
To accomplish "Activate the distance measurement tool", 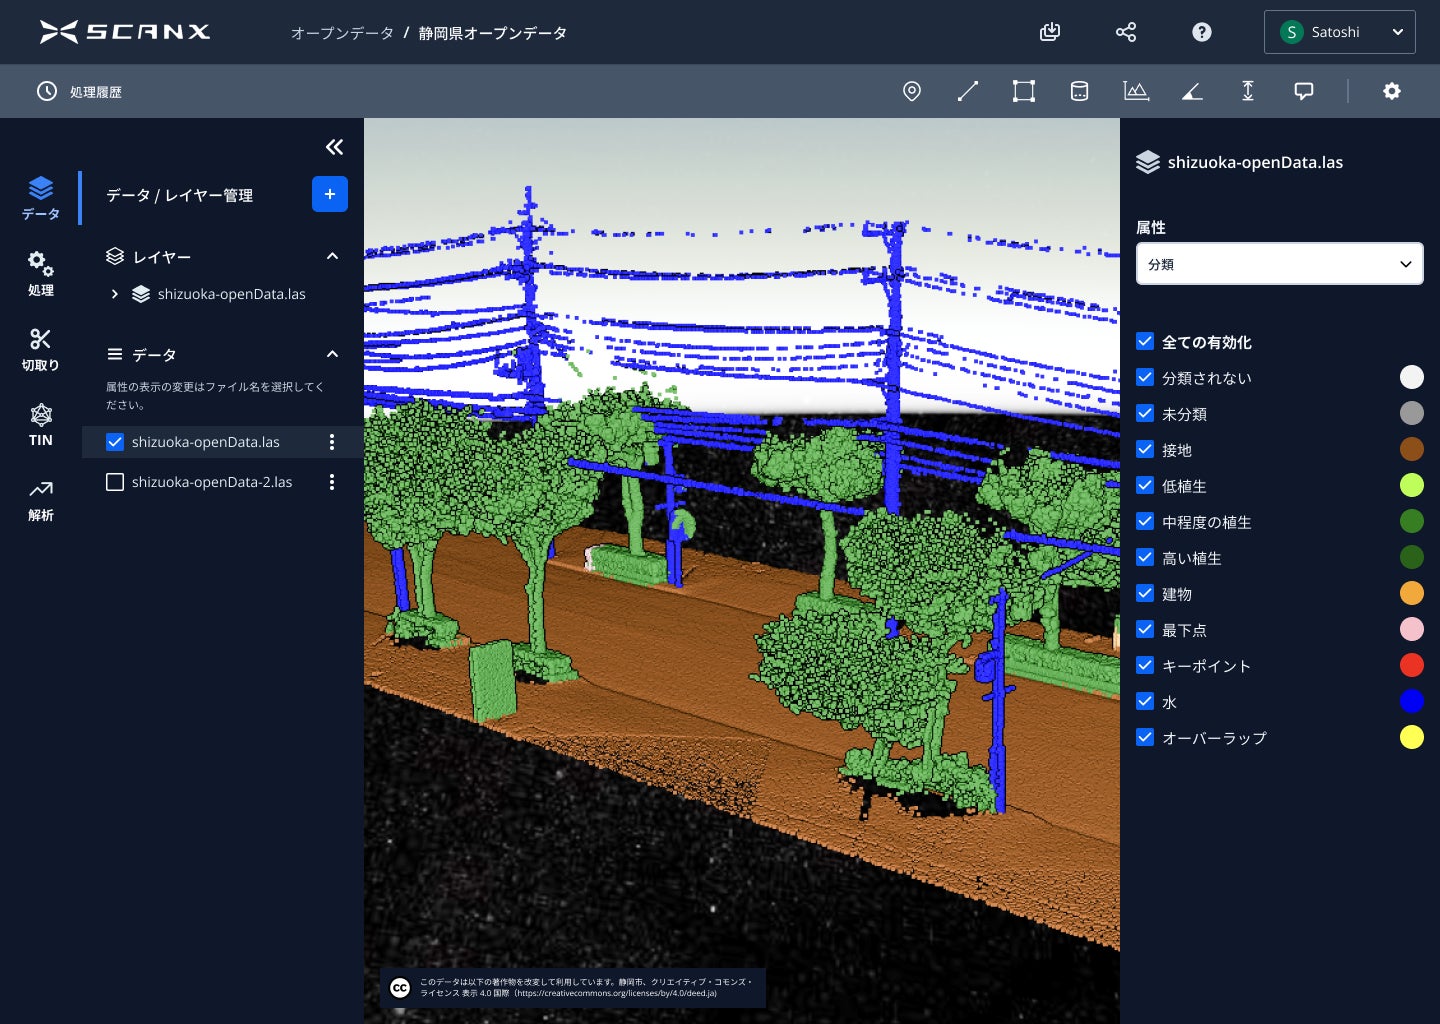I will pos(968,91).
